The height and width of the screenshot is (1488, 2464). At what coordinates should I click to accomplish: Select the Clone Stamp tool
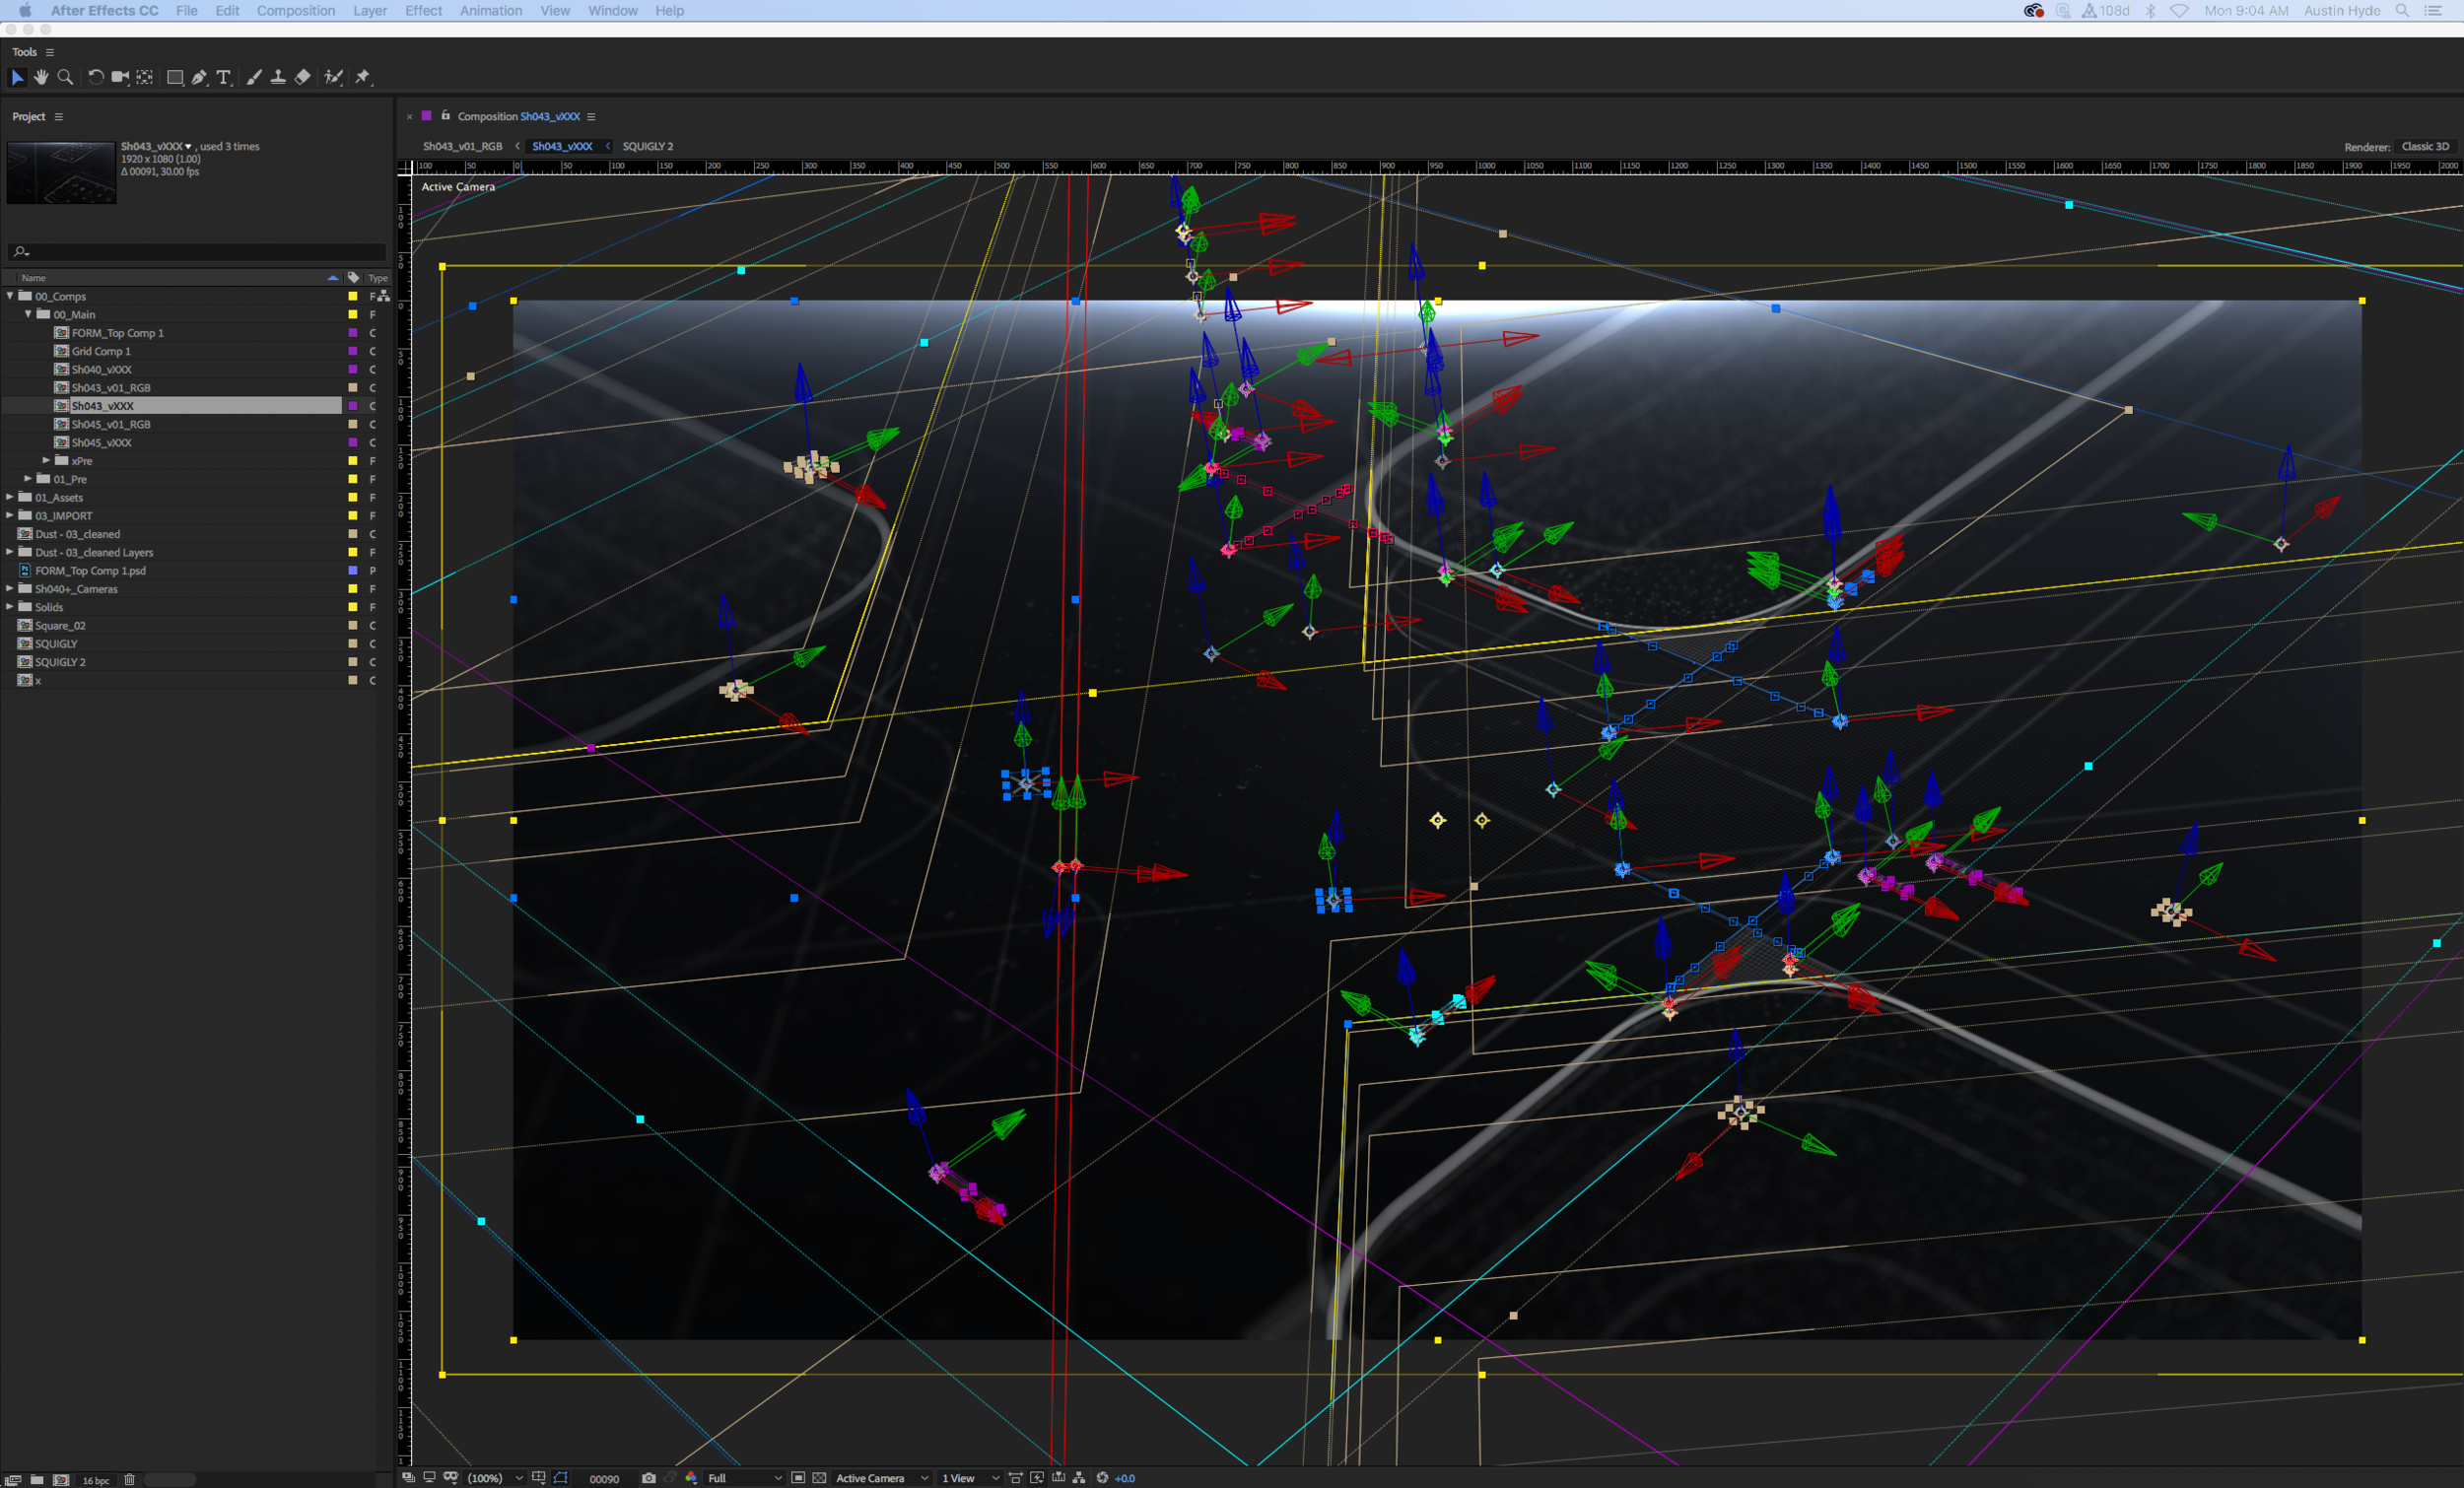click(278, 77)
